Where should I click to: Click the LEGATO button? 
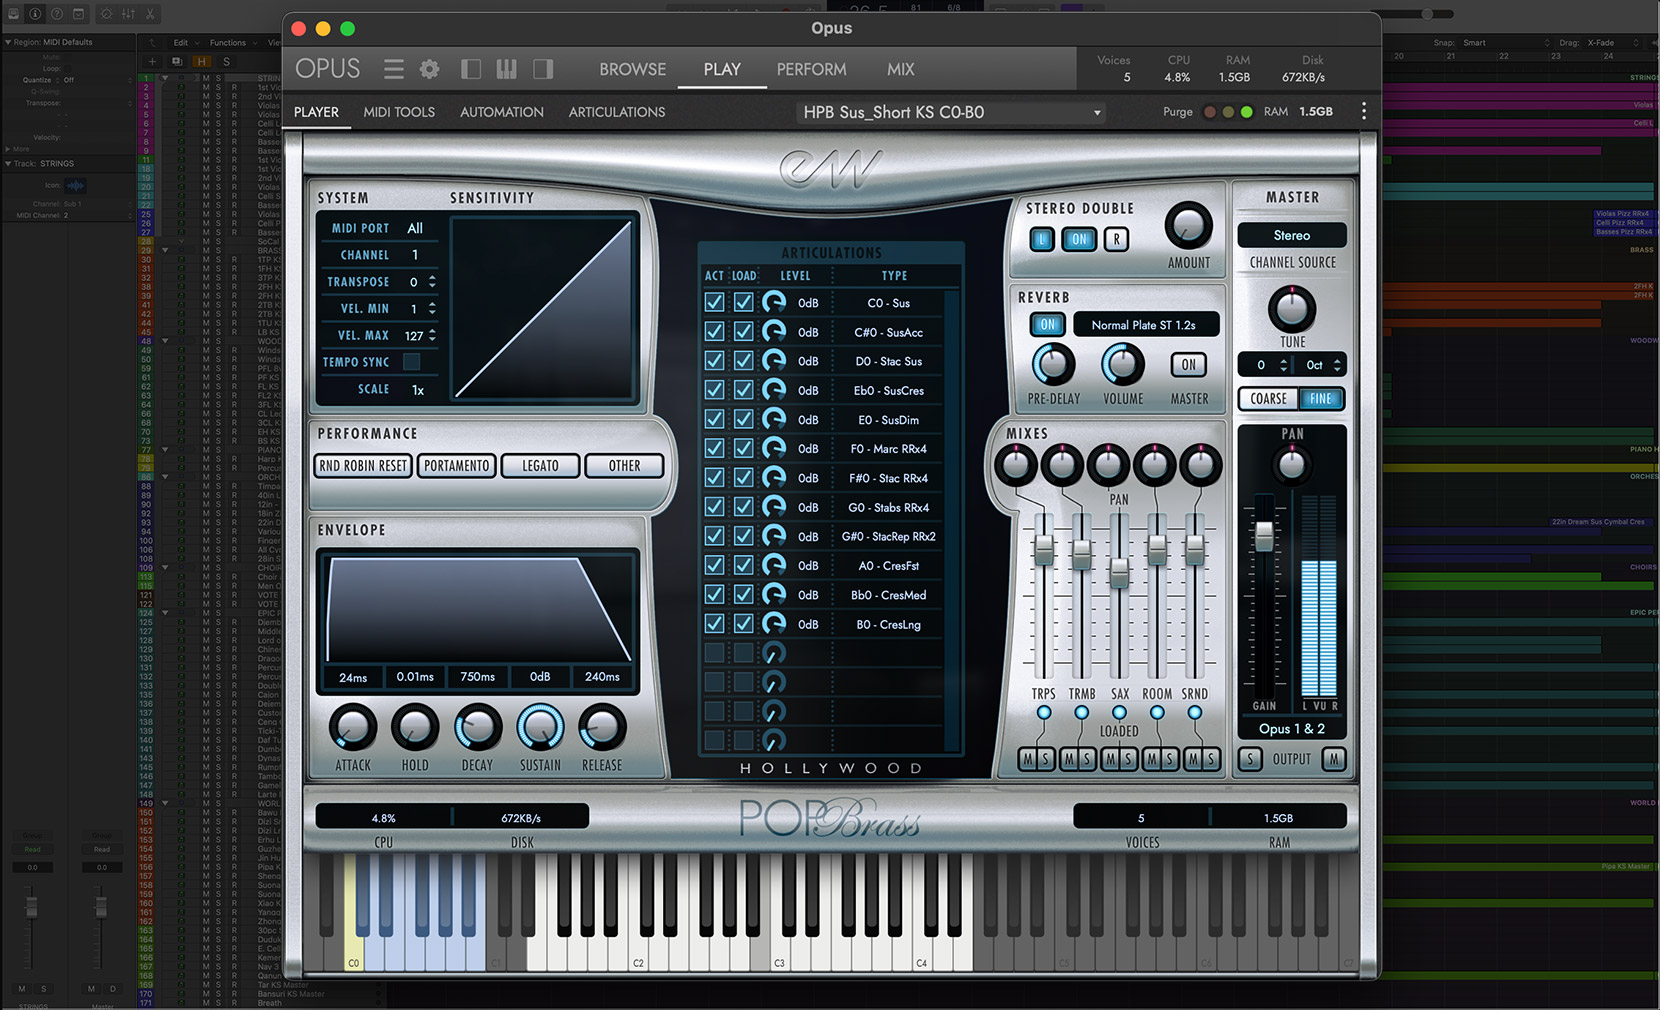click(540, 466)
